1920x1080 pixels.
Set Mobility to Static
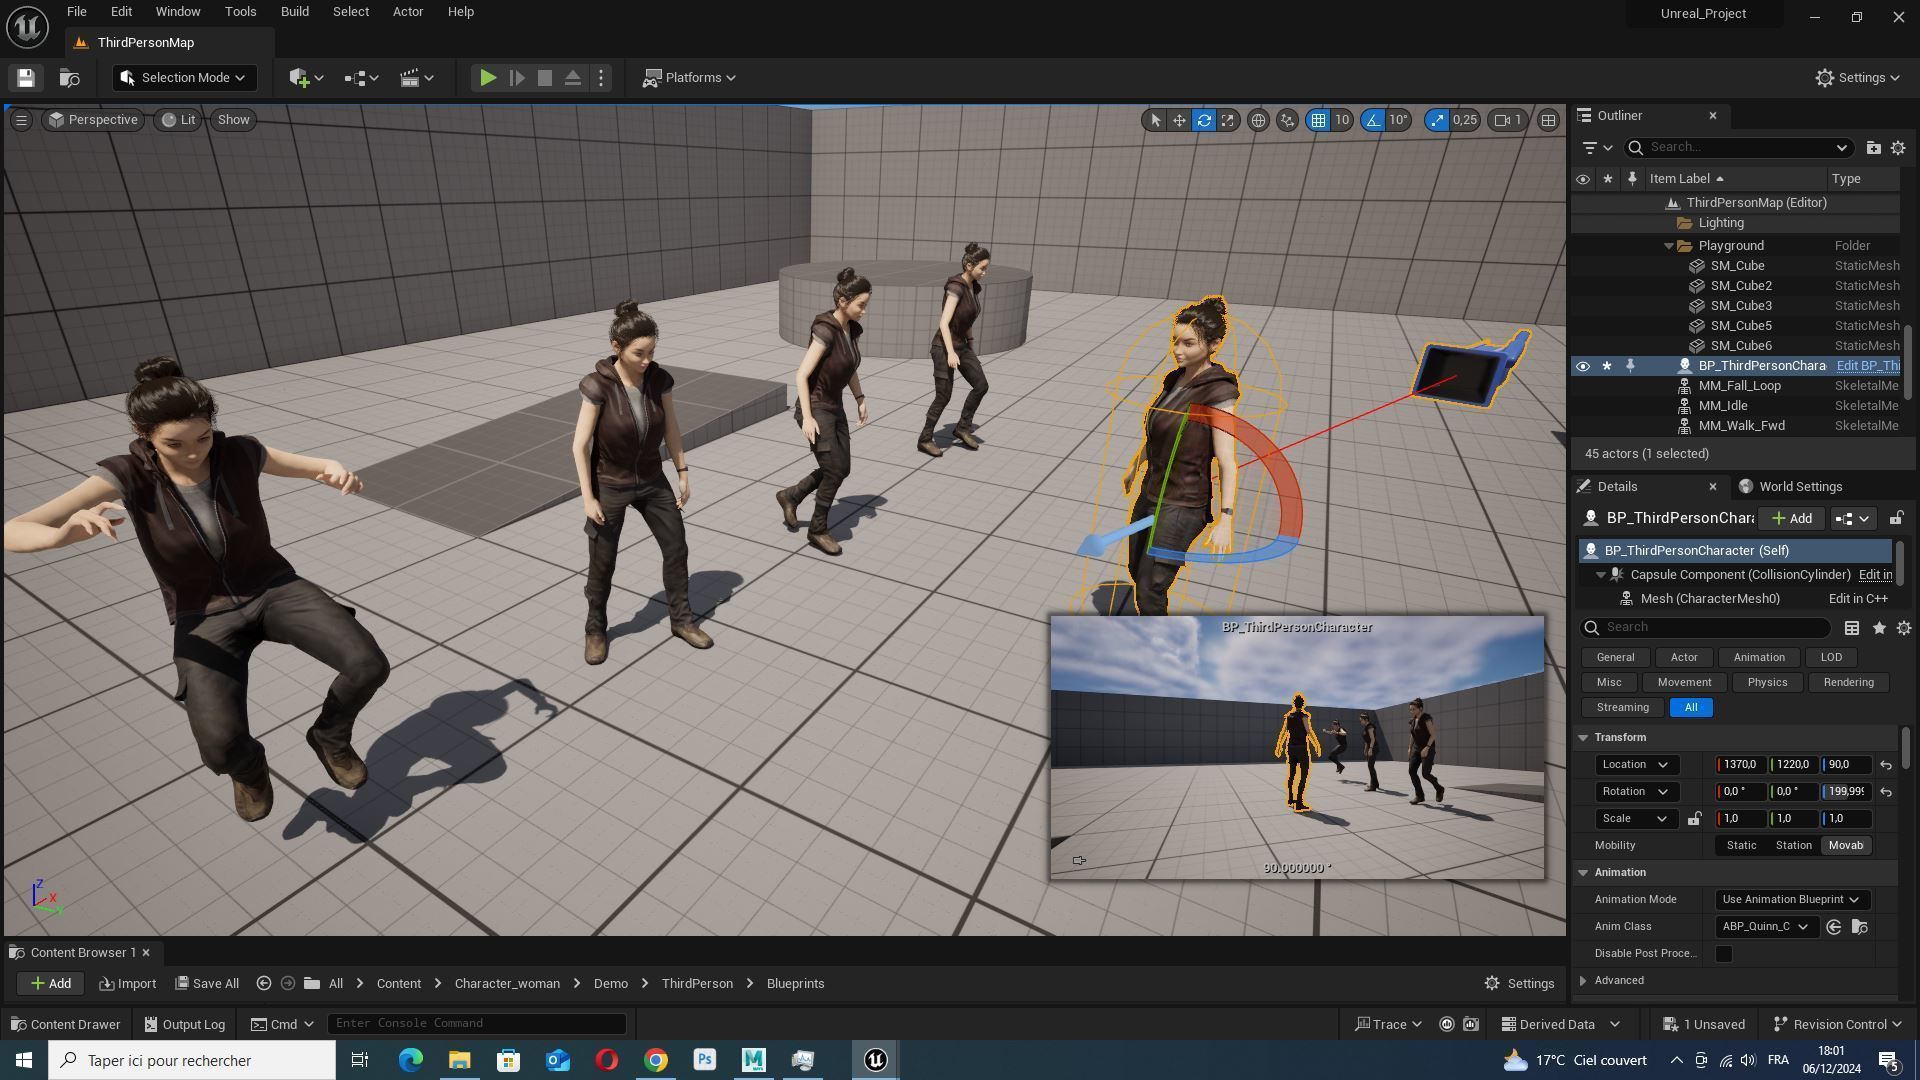pyautogui.click(x=1741, y=846)
